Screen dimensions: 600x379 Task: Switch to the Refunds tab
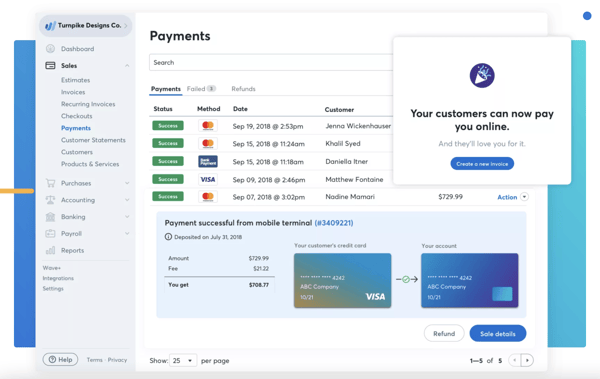[x=243, y=89]
